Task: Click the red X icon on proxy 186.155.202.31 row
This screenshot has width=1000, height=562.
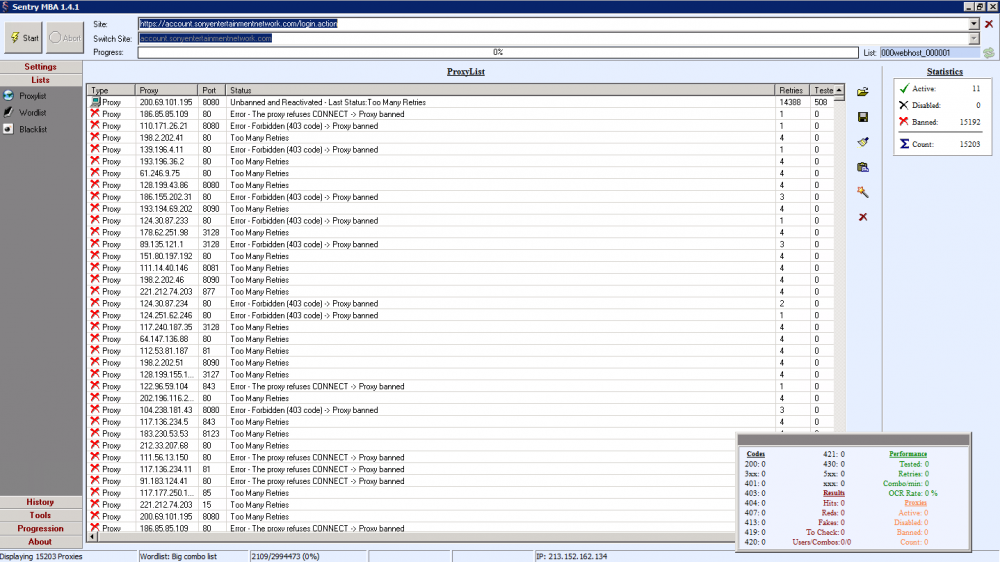Action: [x=95, y=196]
